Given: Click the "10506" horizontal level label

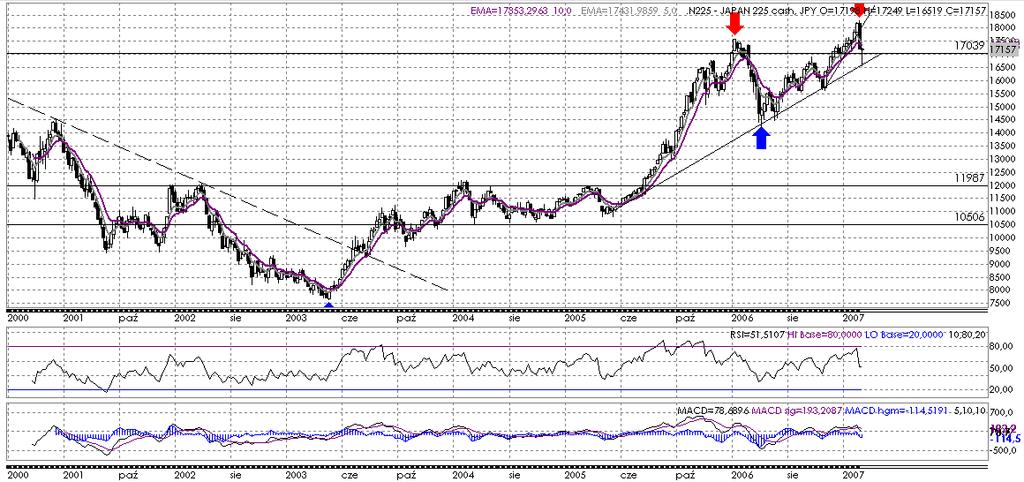Looking at the screenshot, I should click(x=968, y=217).
